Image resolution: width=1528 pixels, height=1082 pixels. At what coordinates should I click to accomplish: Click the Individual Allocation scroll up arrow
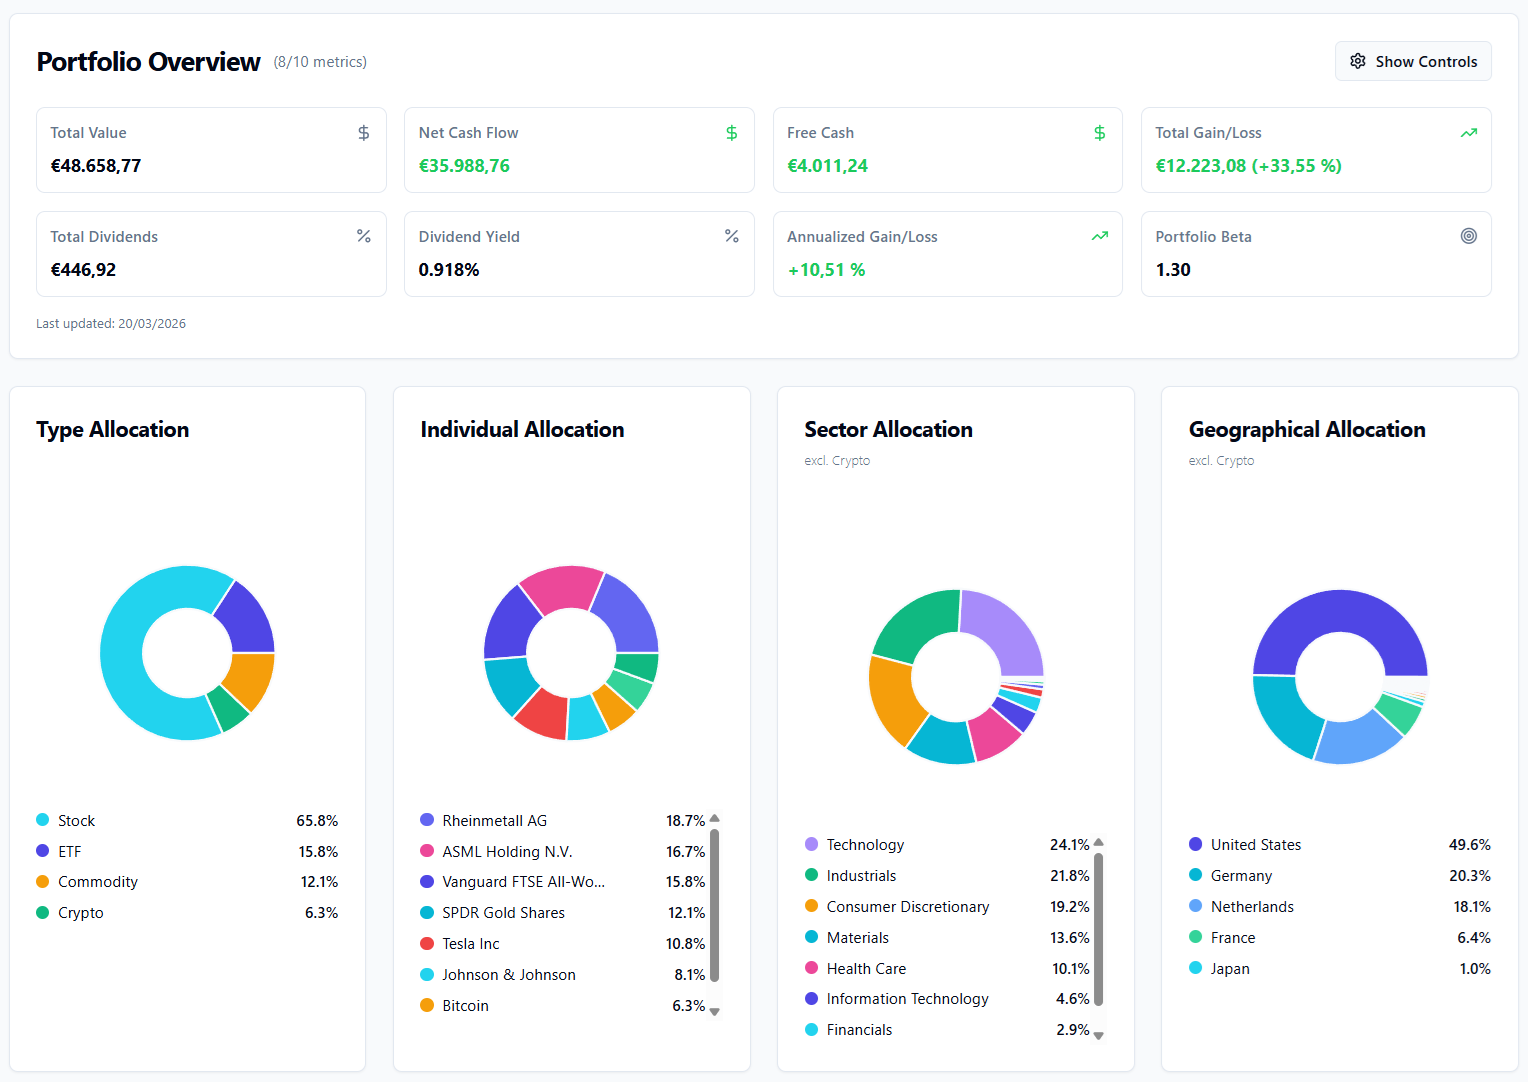(x=714, y=818)
